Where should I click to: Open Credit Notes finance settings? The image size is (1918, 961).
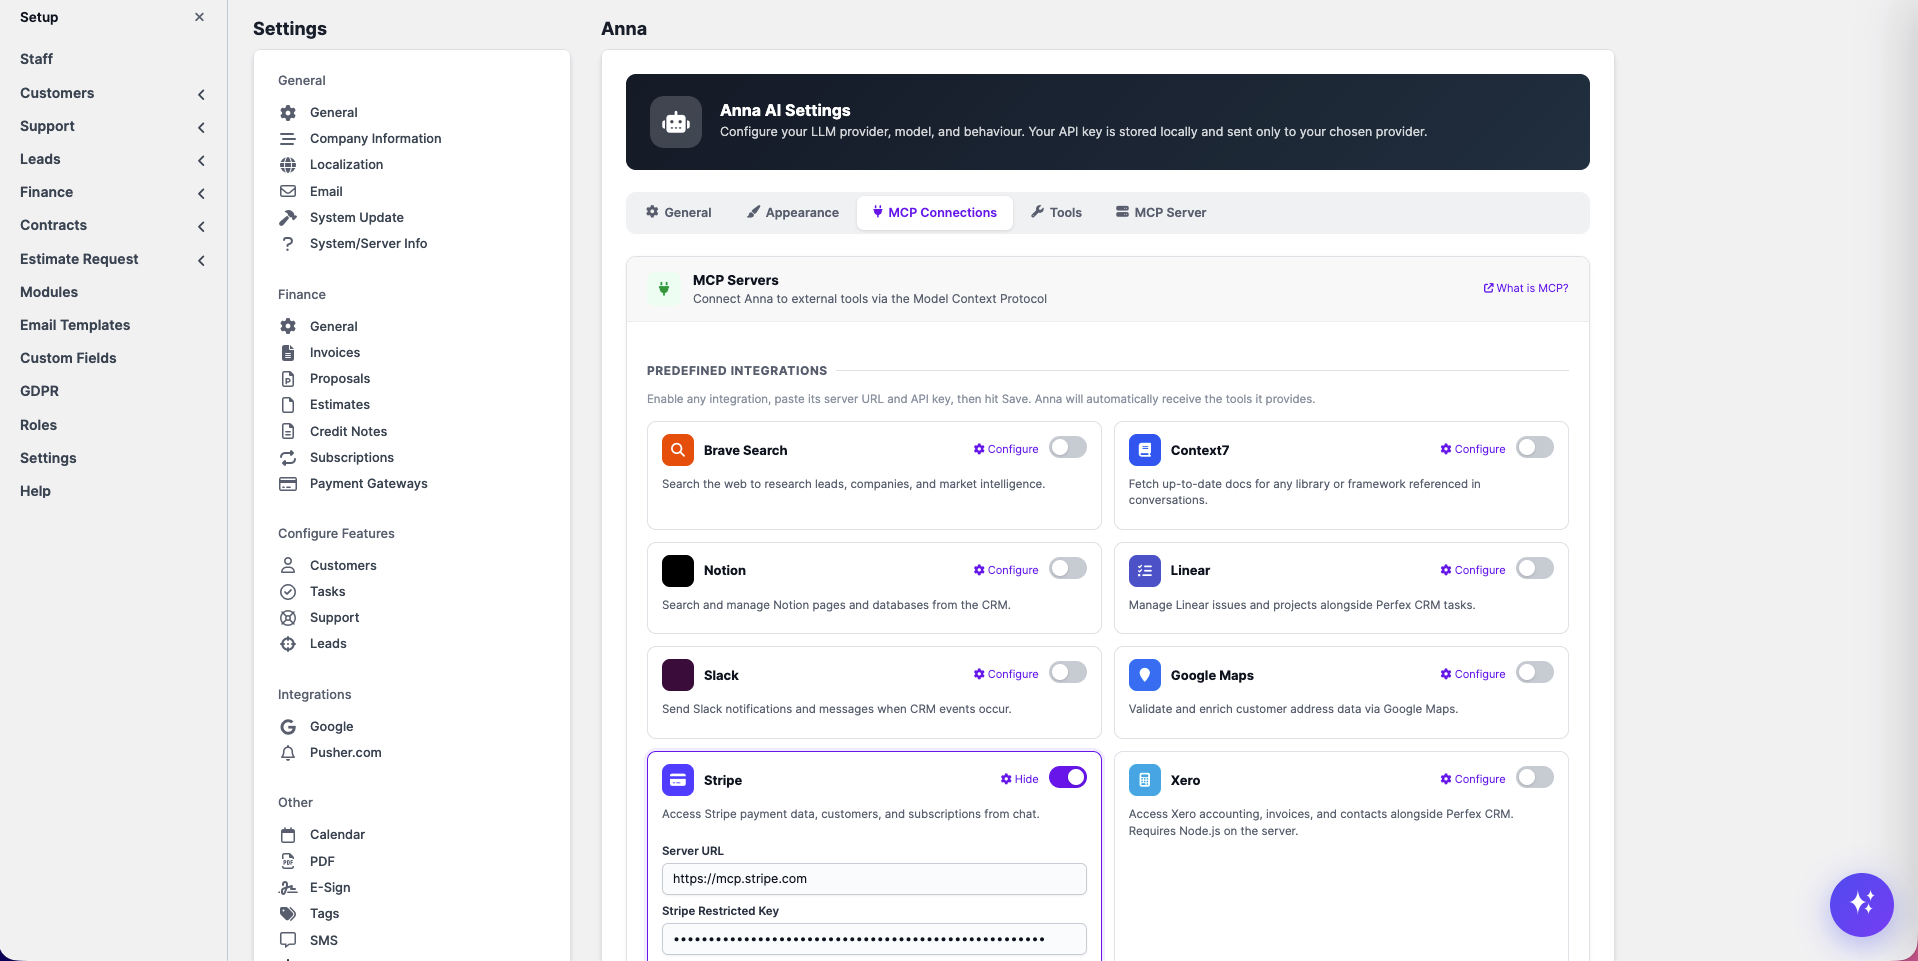[x=348, y=431]
